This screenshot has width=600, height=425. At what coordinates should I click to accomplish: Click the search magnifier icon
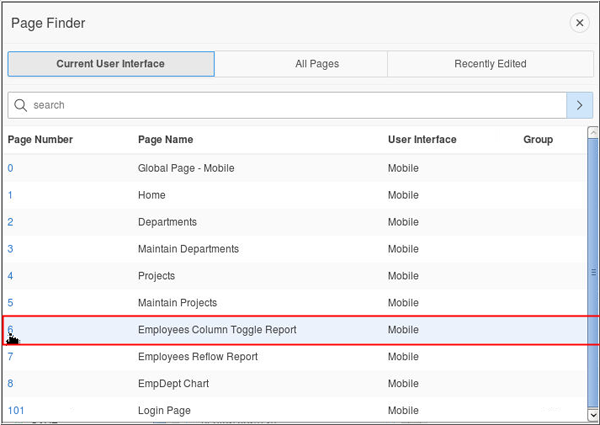click(x=20, y=105)
